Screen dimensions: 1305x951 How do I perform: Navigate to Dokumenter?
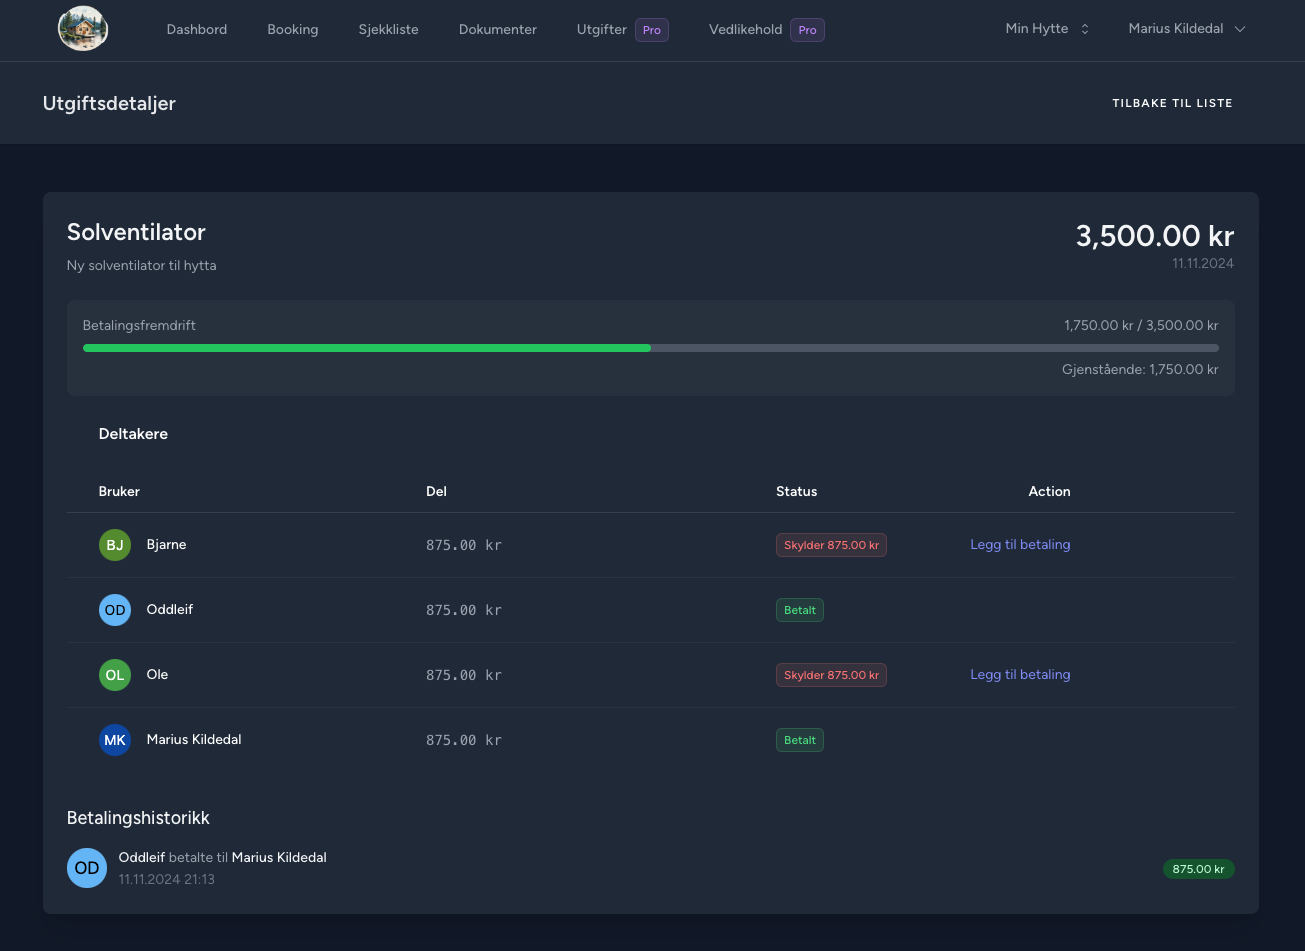click(498, 29)
